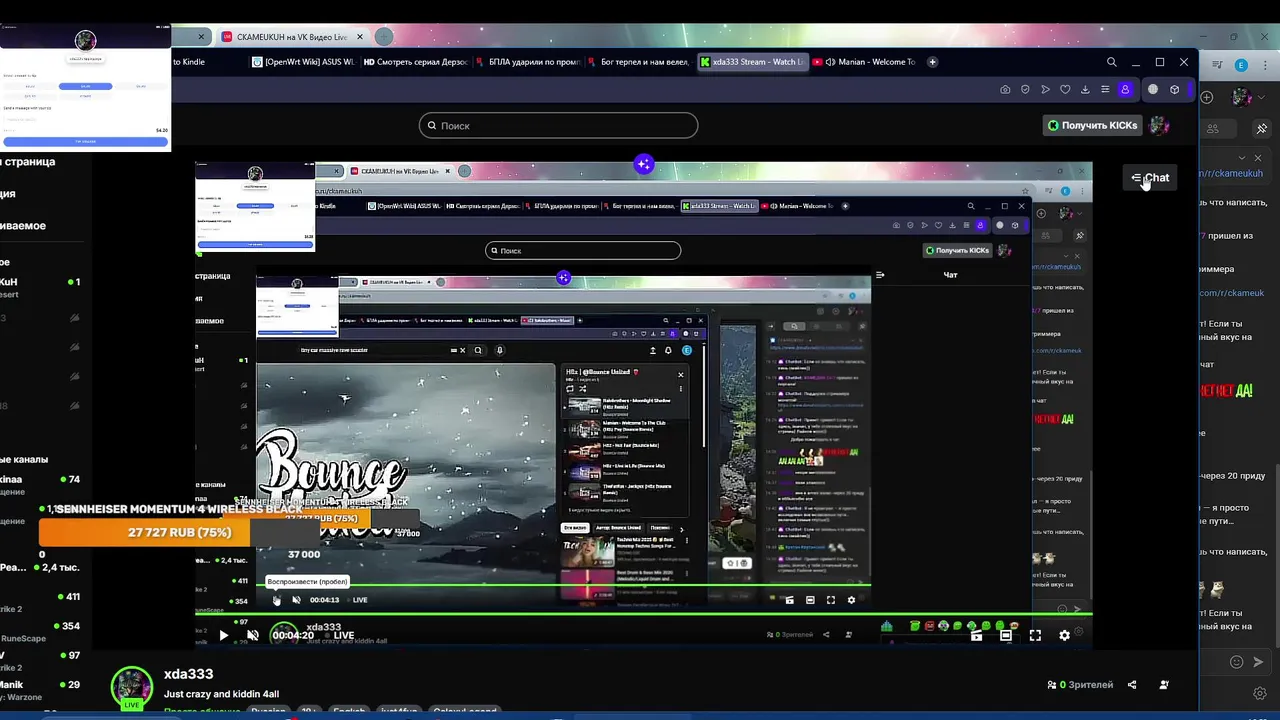
Task: Click the heart bookmark icon in address bar
Action: [x=1065, y=89]
